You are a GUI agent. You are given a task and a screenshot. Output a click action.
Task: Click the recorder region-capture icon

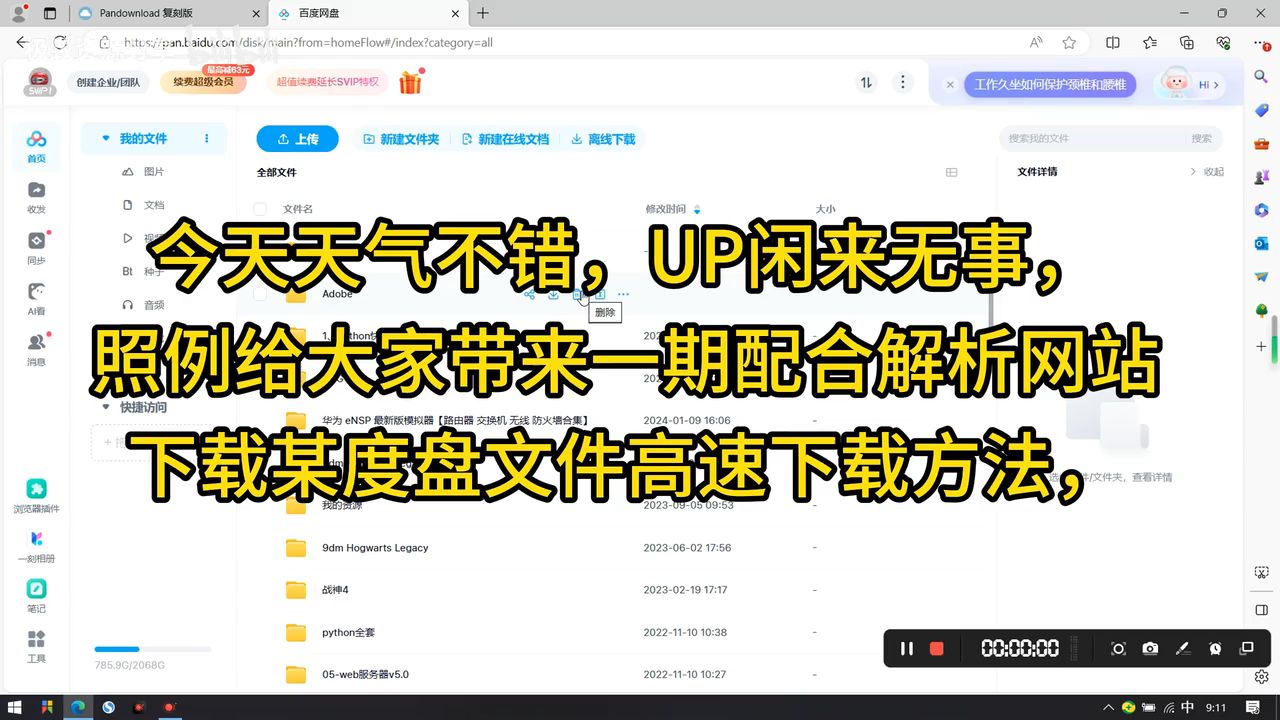[1118, 648]
